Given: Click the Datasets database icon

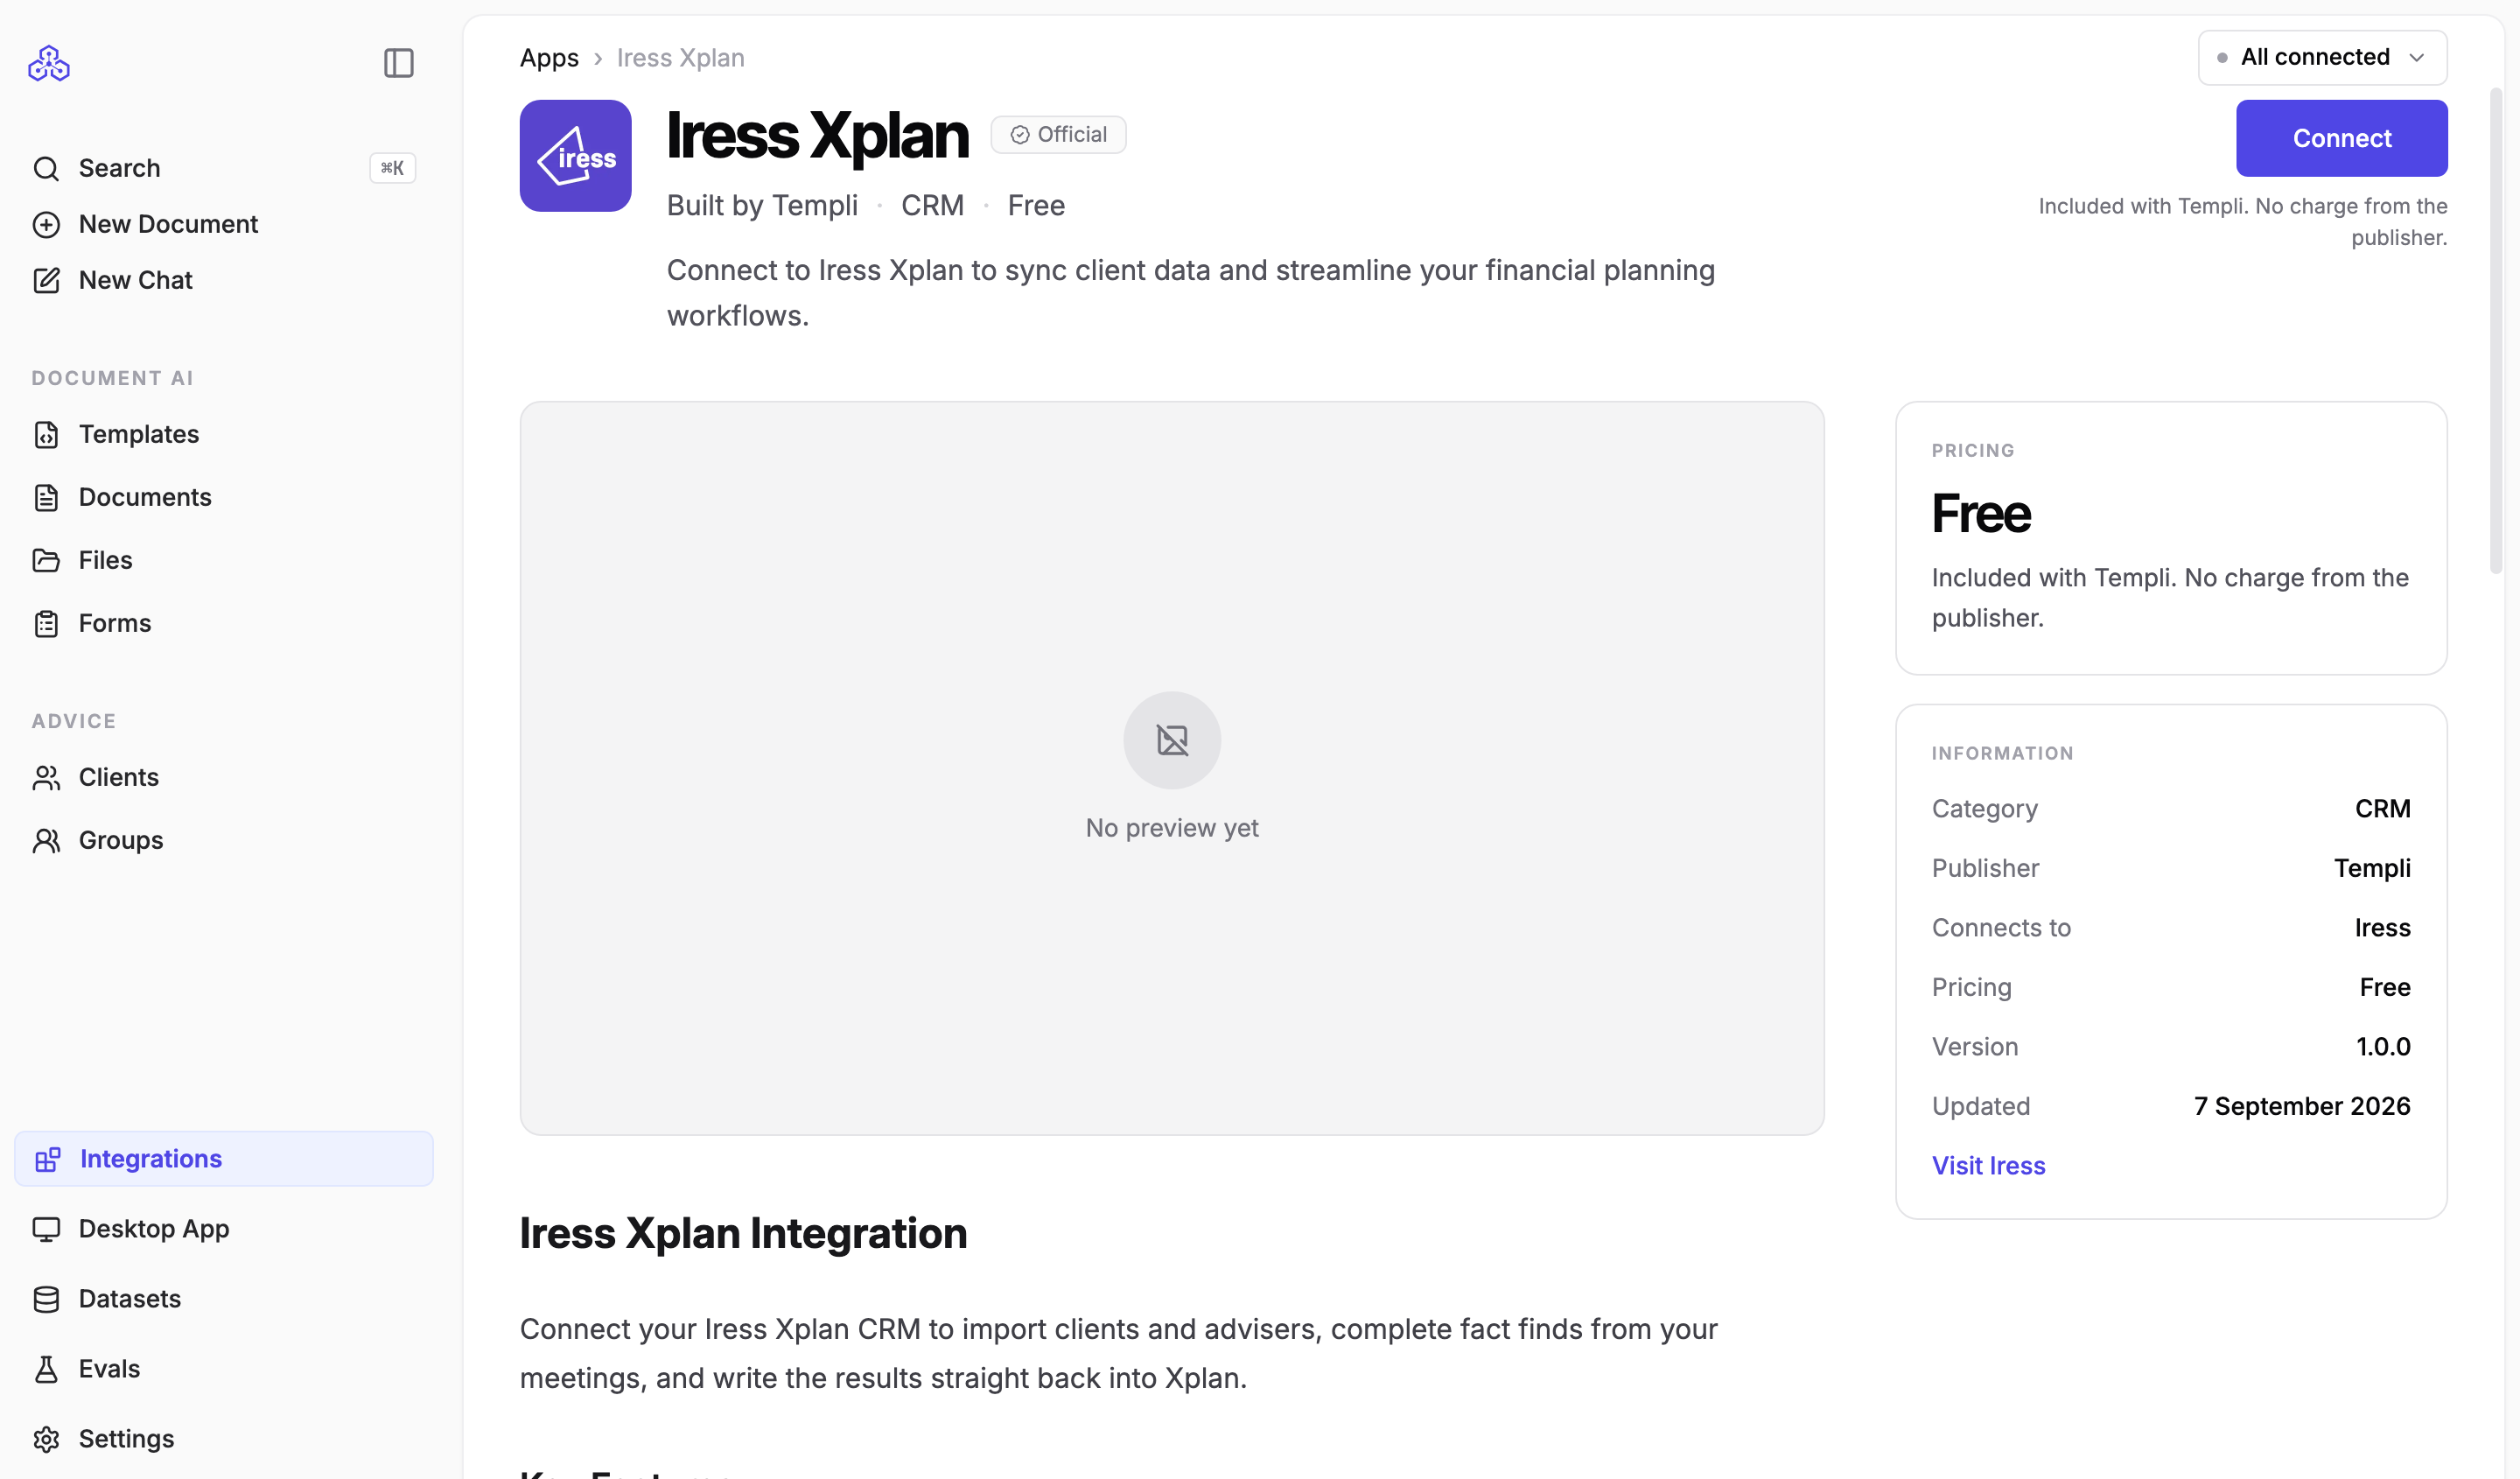Looking at the screenshot, I should (46, 1298).
